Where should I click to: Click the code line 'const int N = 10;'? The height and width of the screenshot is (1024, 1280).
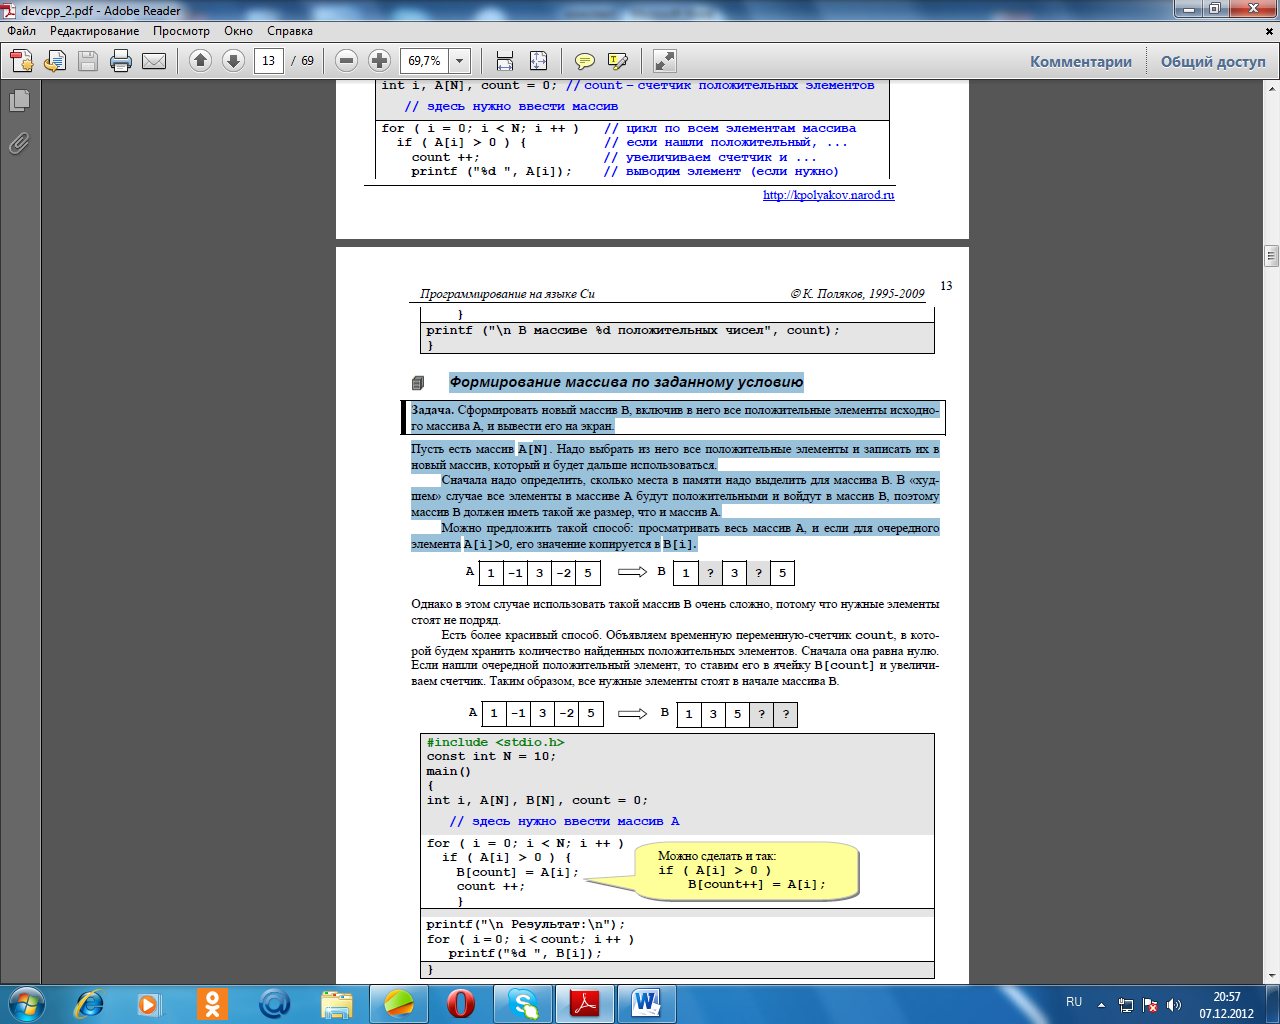click(491, 756)
